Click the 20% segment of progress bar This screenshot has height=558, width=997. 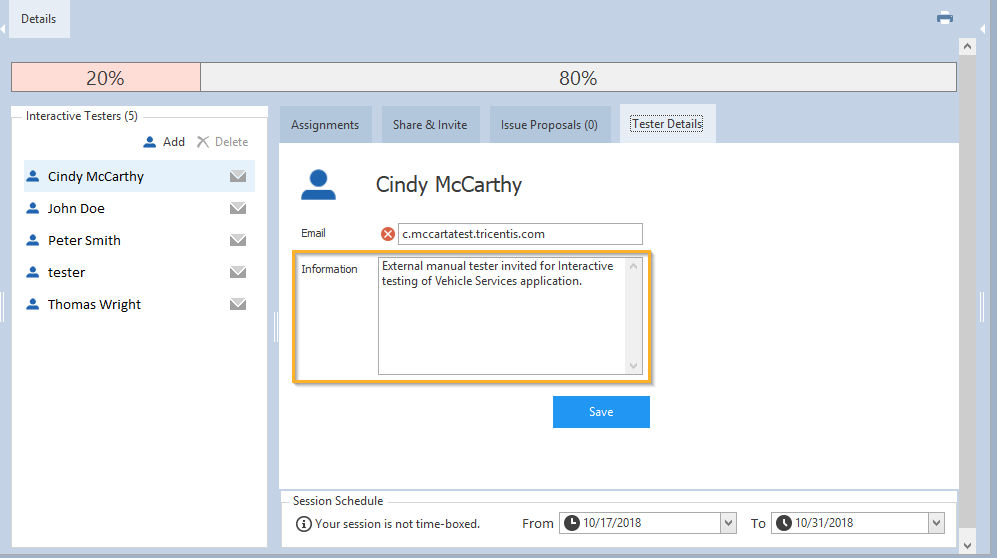105,78
